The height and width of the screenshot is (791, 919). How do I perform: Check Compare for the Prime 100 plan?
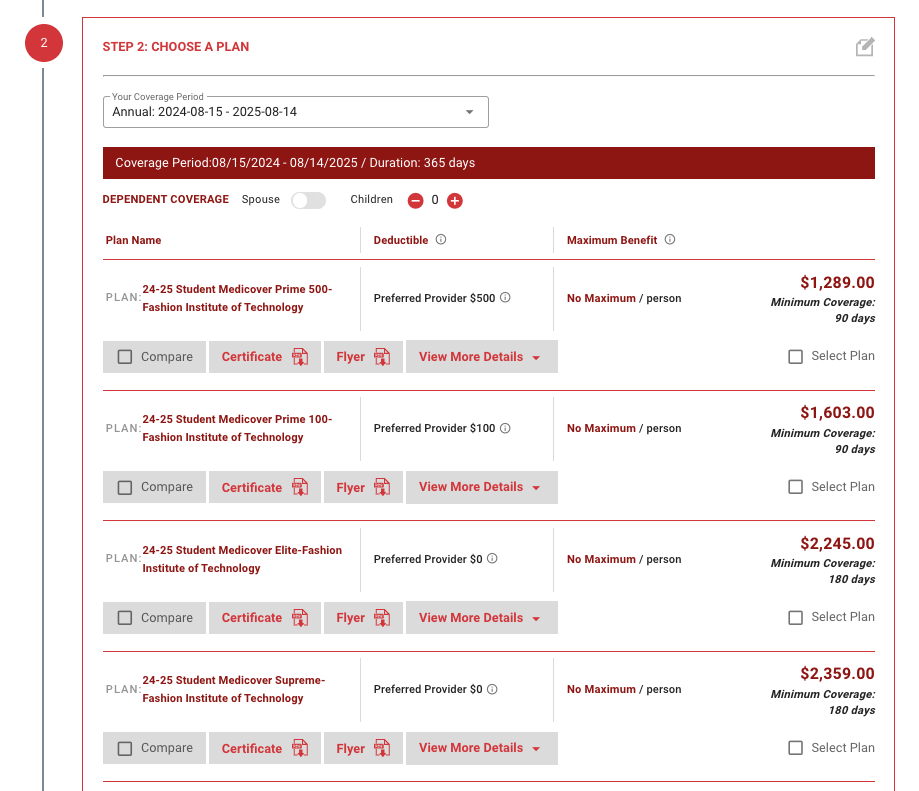coord(125,487)
